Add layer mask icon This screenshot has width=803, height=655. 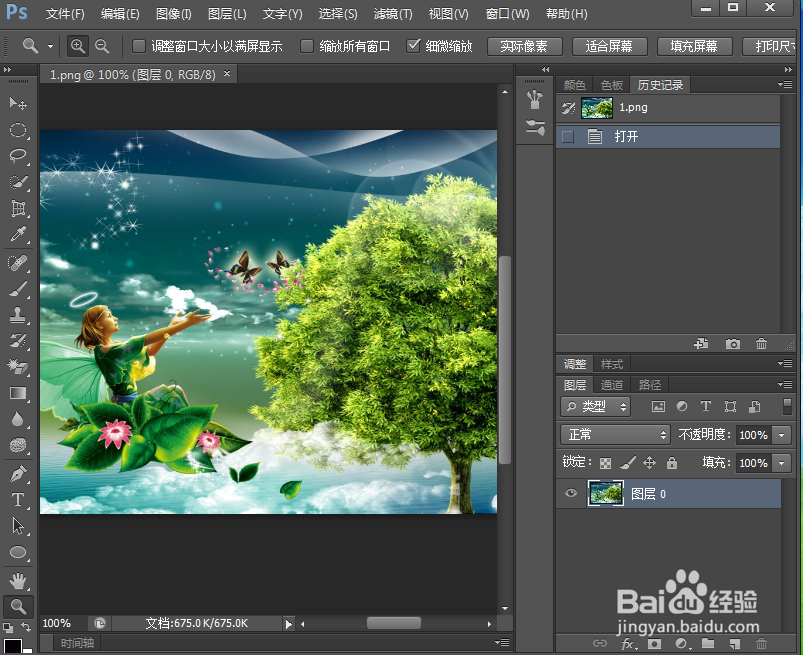click(x=654, y=644)
